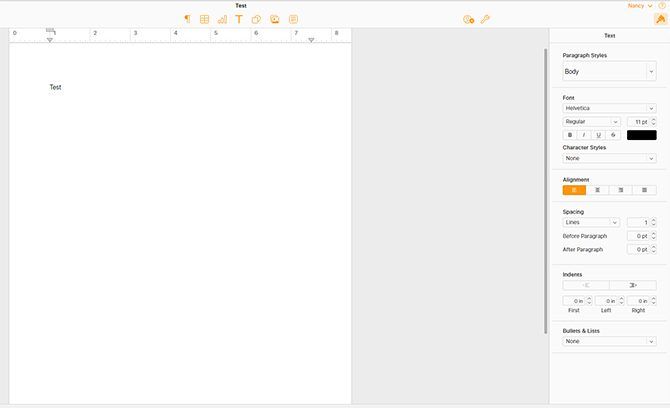Open help via the question mark icon
This screenshot has height=408, width=670.
click(662, 6)
